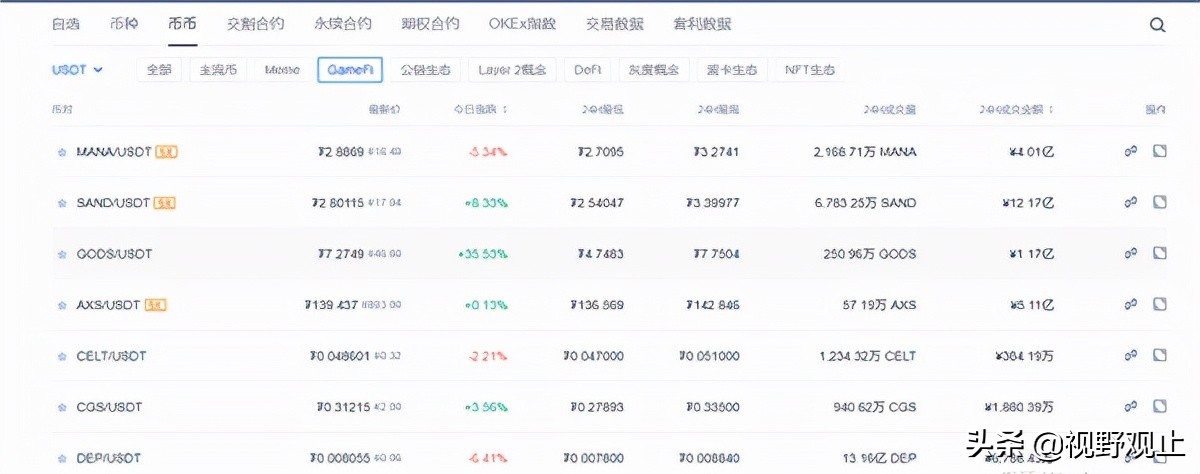Open chart icon in CELT/USDT row
Viewport: 1200px width, 474px height.
1131,355
